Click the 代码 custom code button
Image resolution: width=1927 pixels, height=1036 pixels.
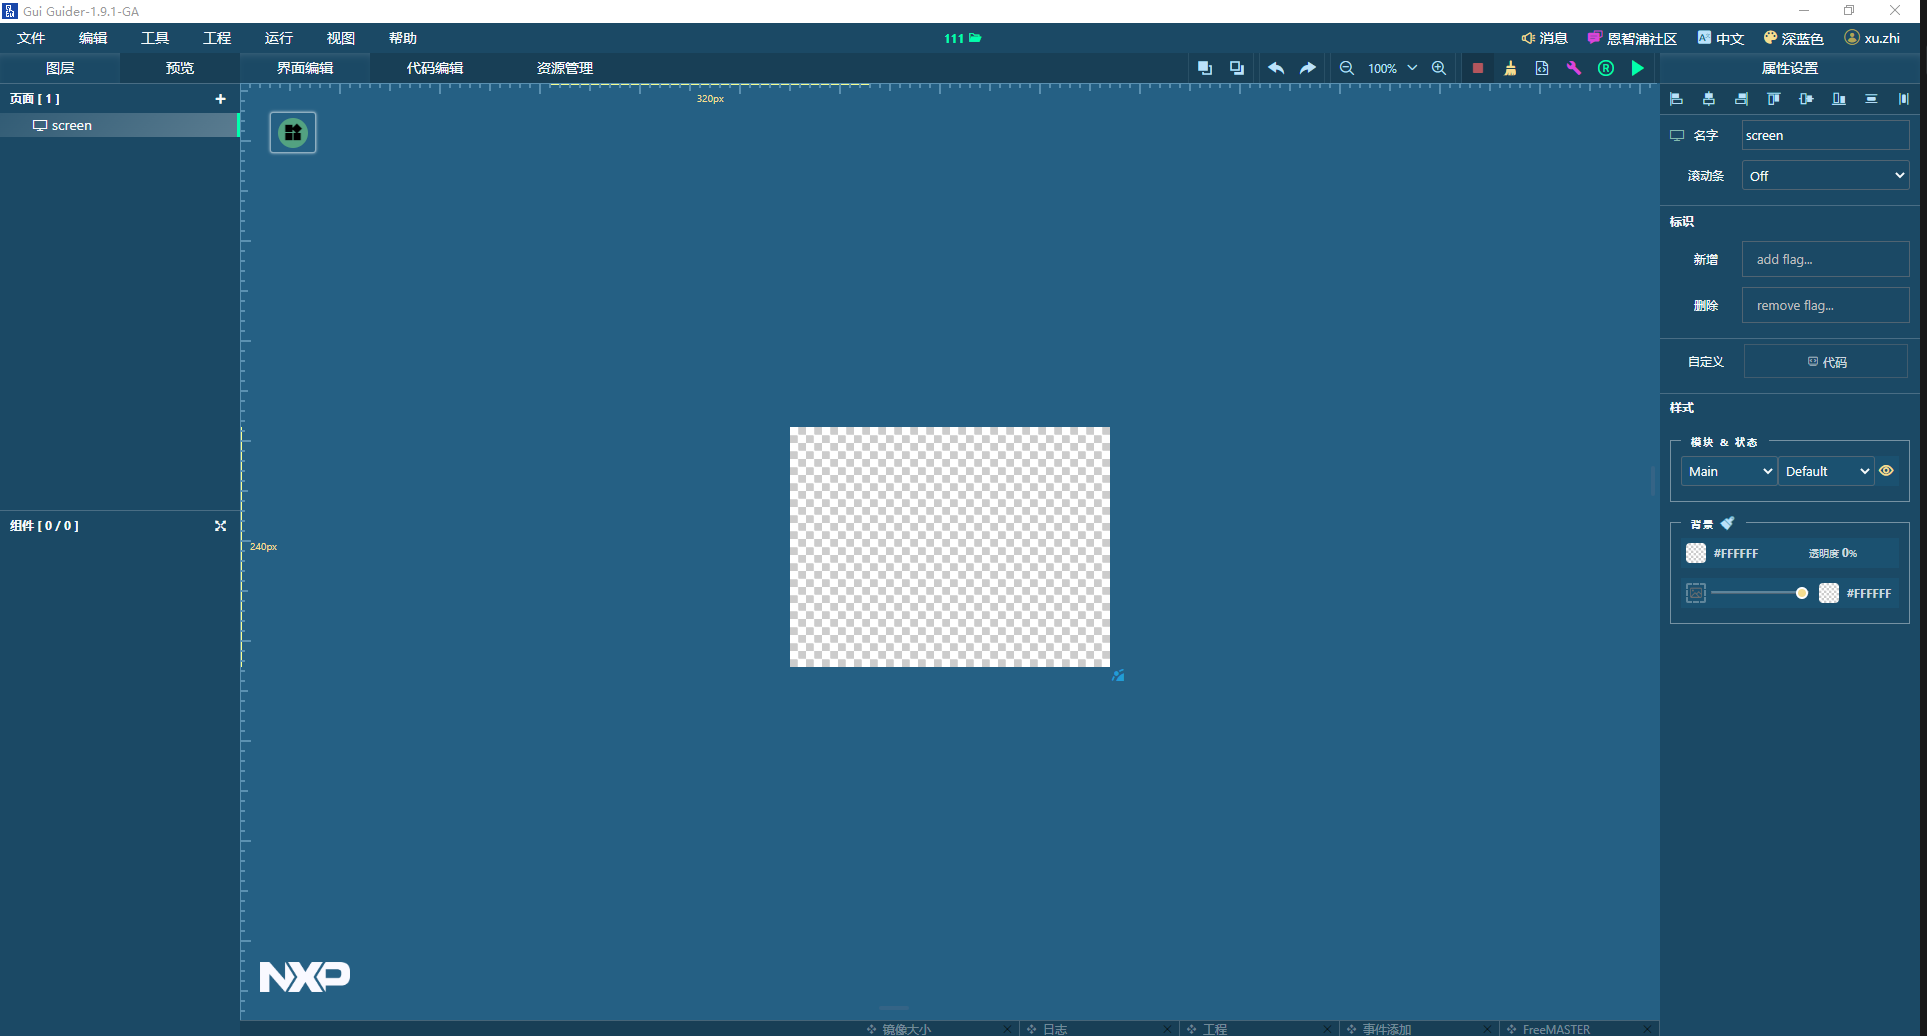(1826, 362)
